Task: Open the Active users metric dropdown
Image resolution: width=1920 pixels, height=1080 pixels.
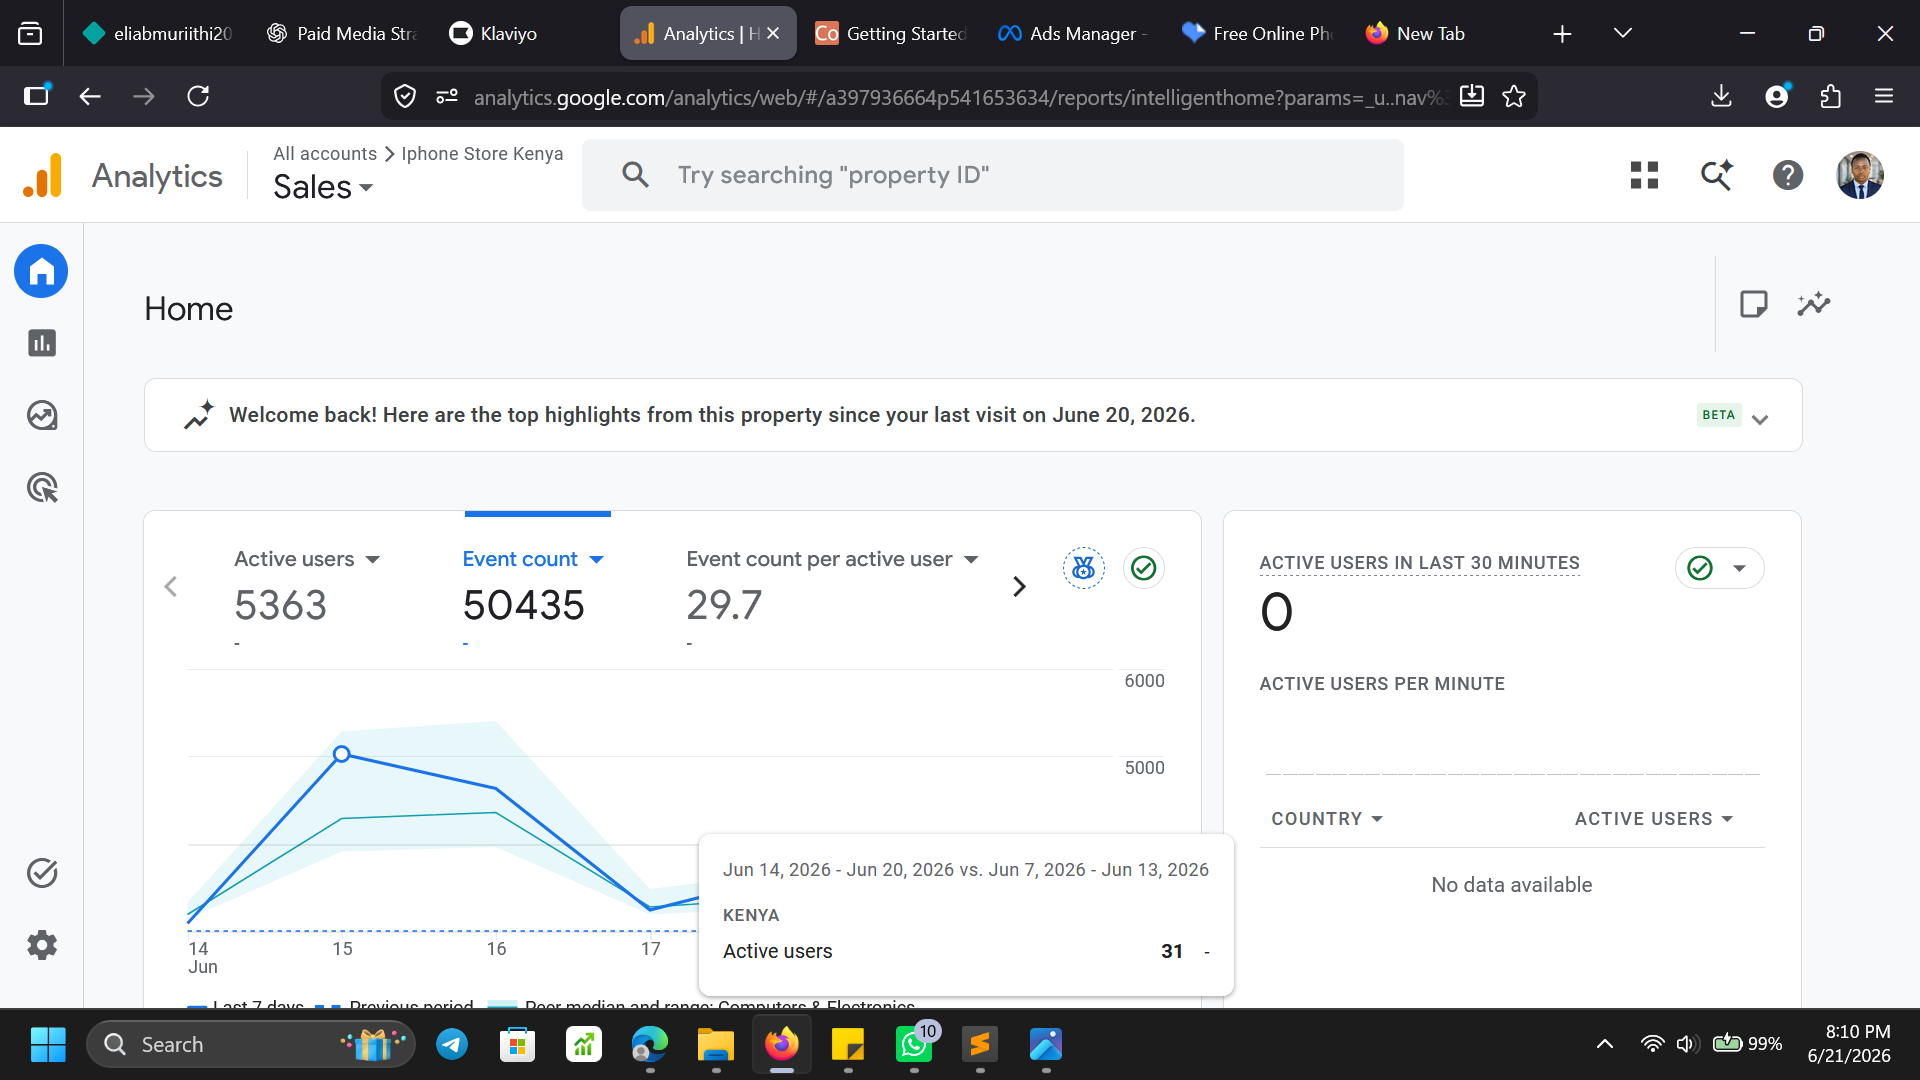Action: pos(373,560)
